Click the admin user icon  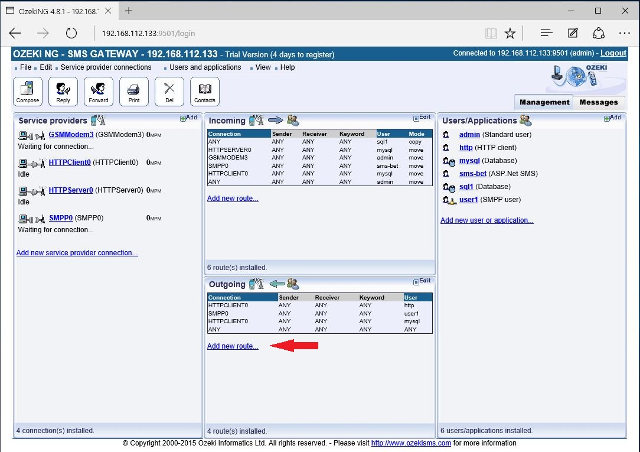(x=446, y=134)
